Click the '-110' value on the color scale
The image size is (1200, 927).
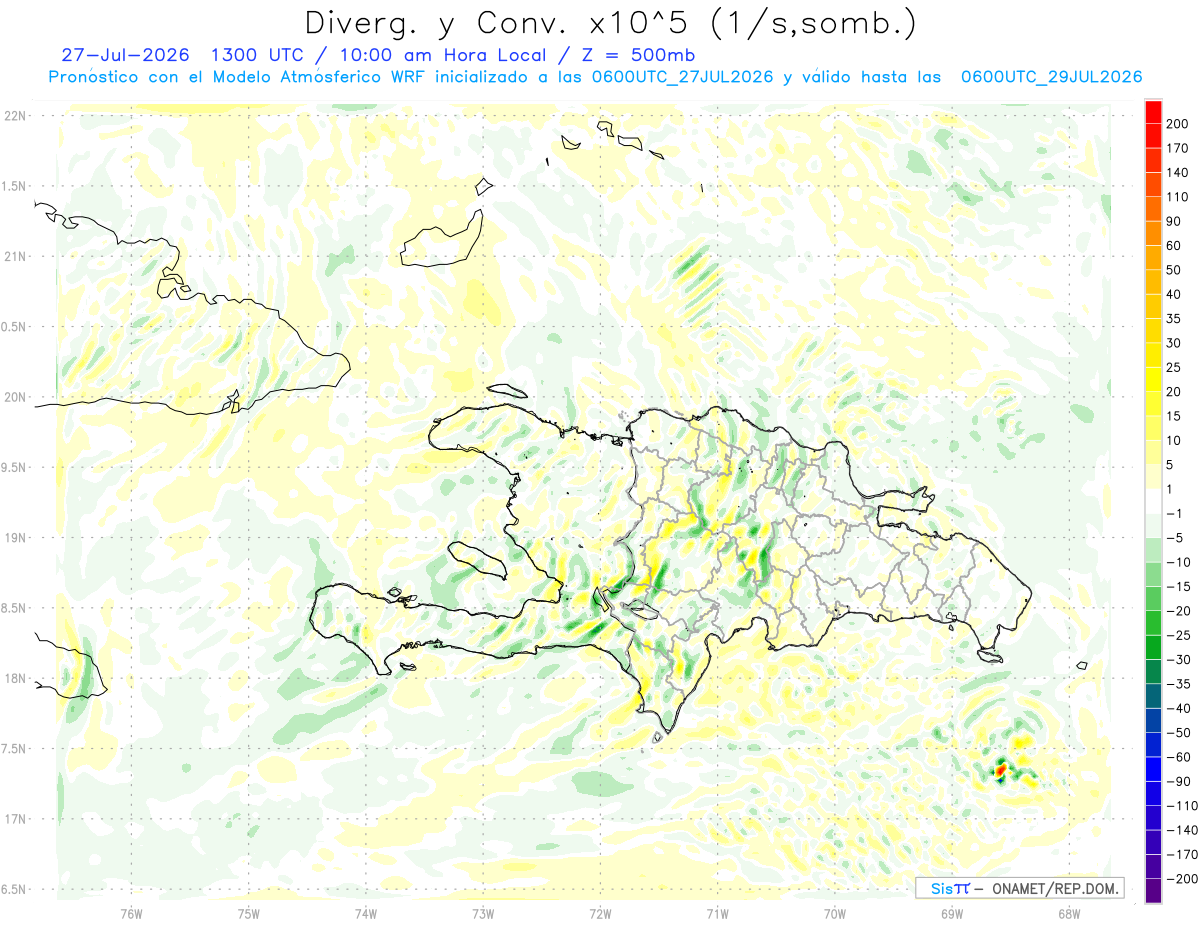1180,806
